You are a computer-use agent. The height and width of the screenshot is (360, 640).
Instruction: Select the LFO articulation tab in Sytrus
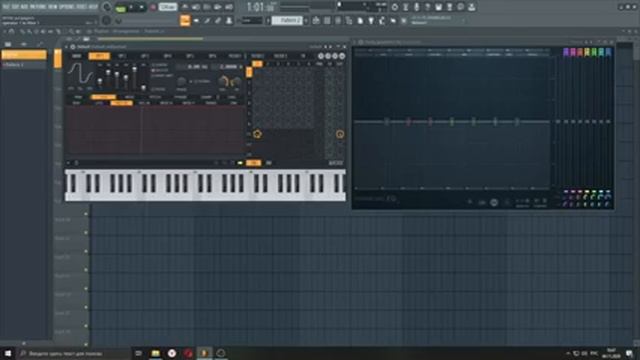pyautogui.click(x=99, y=103)
